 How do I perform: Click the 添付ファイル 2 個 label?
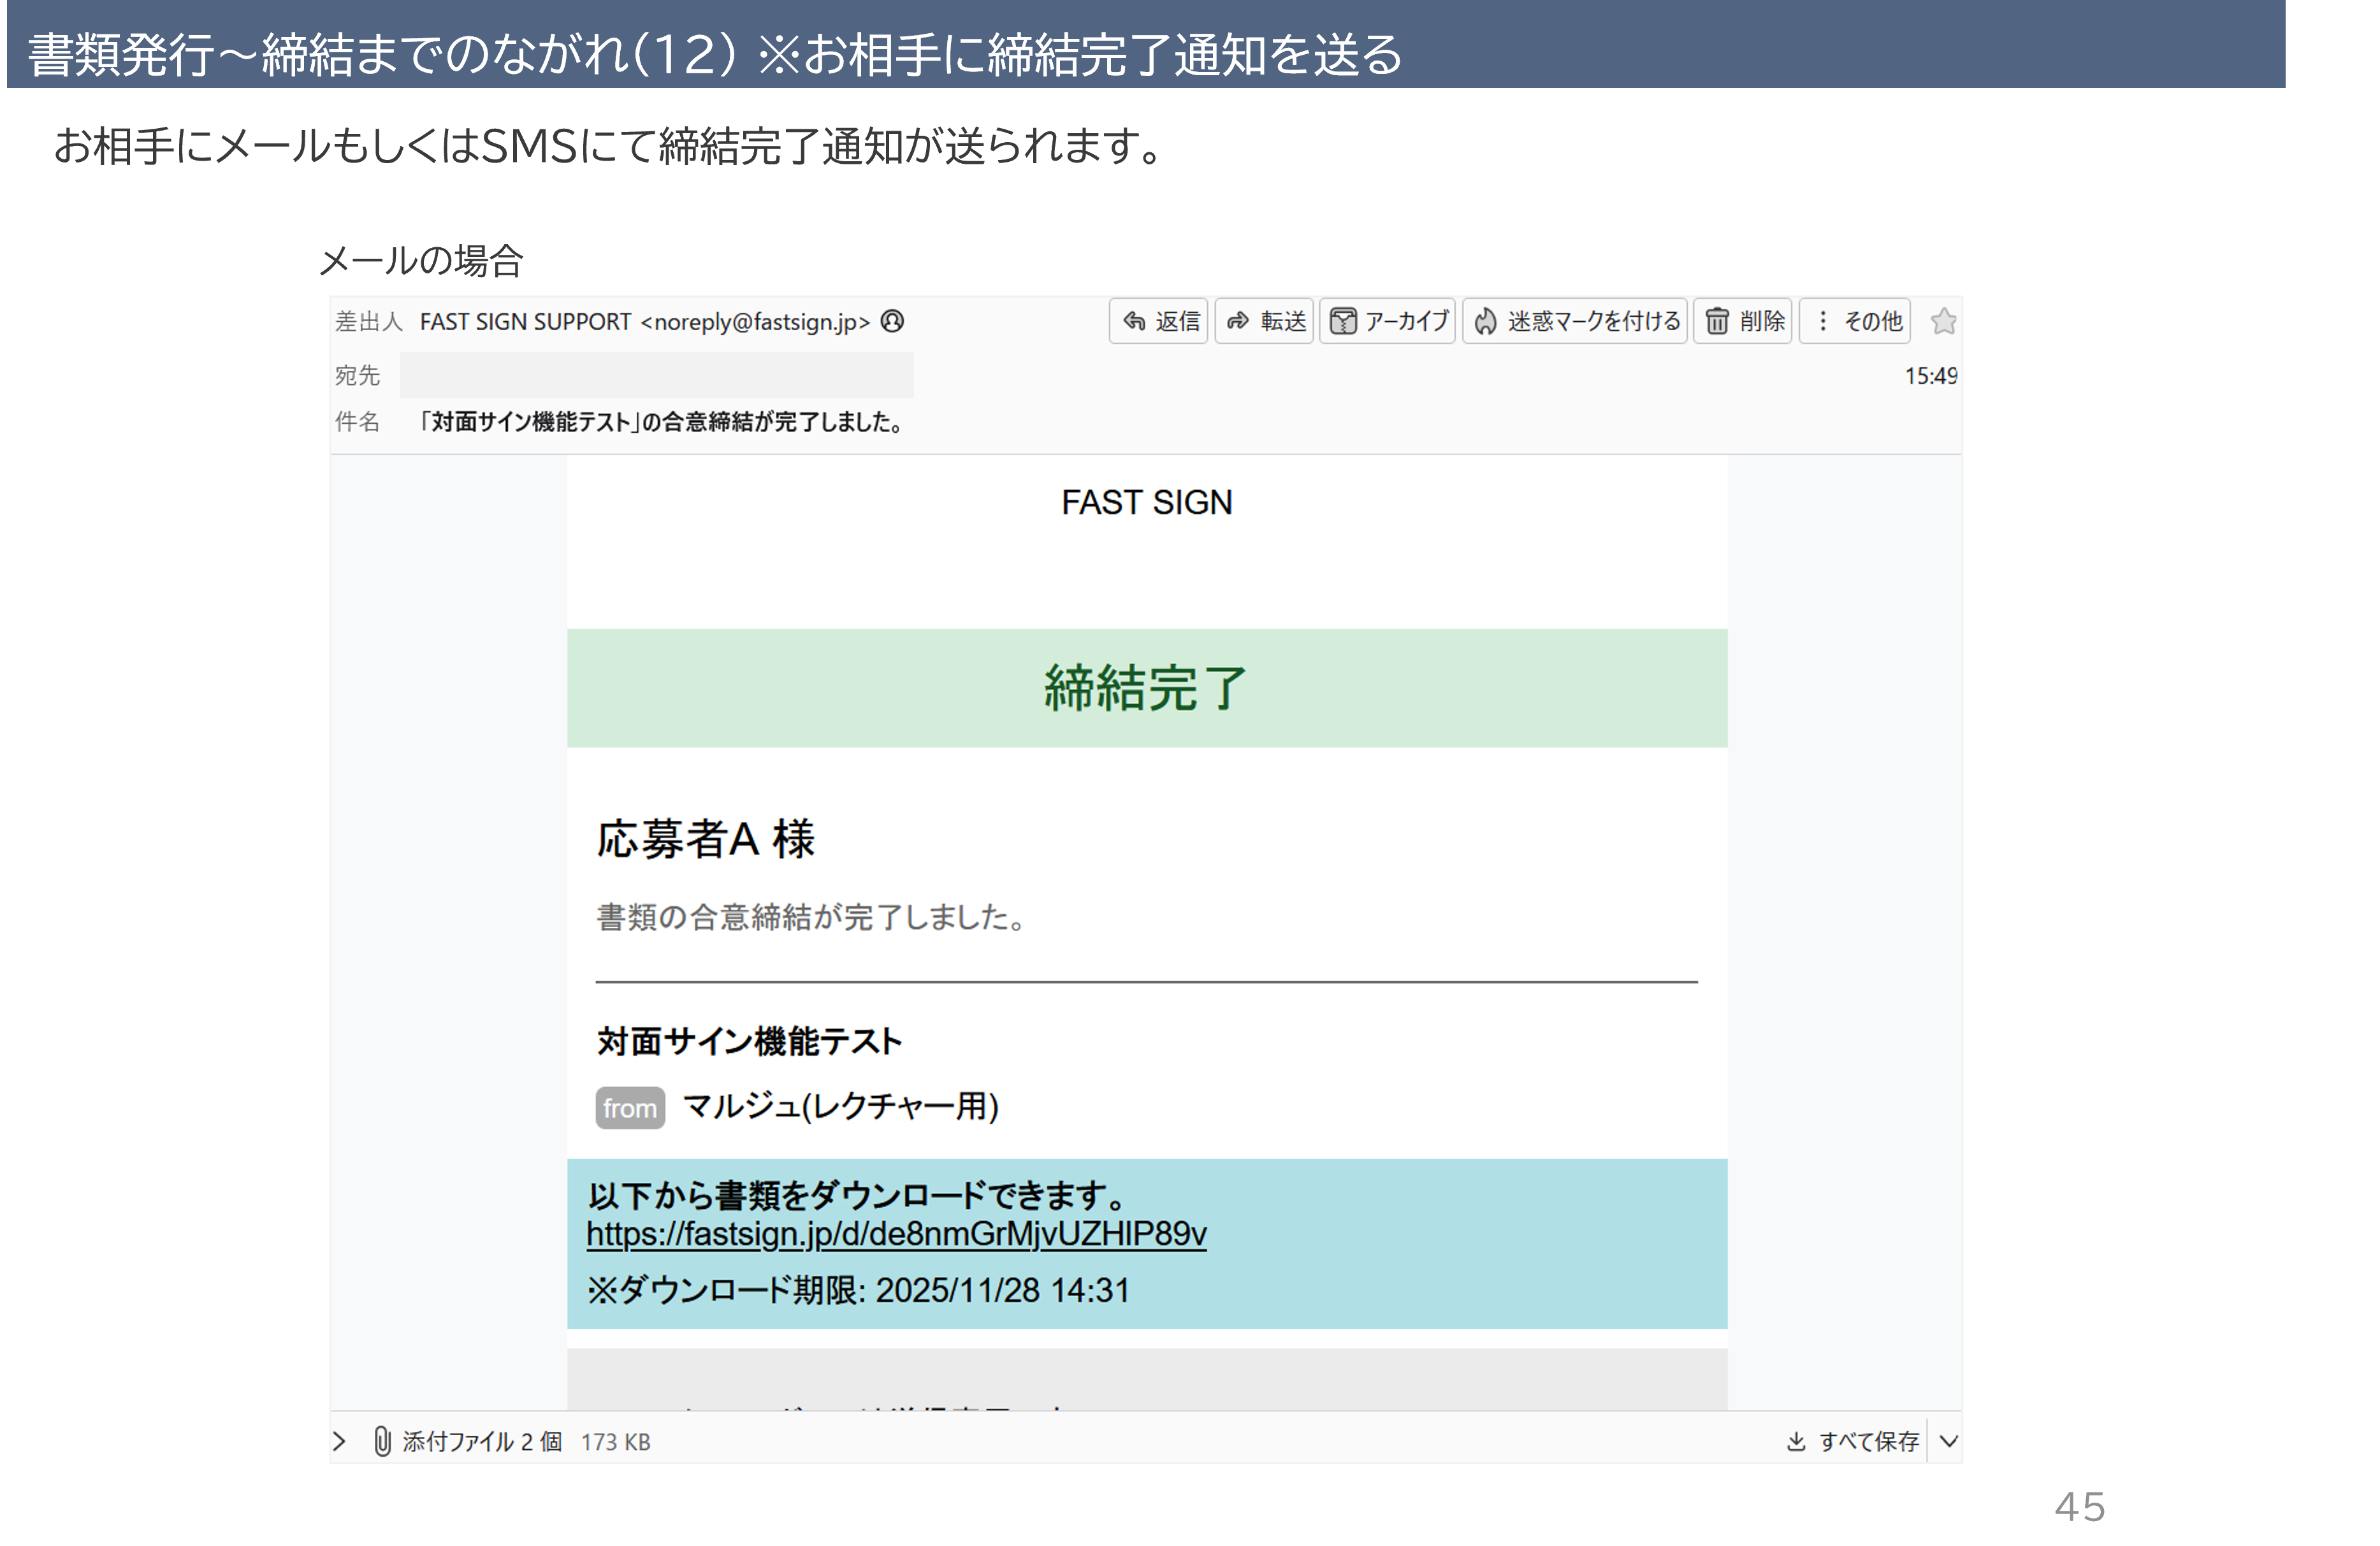click(x=482, y=1441)
